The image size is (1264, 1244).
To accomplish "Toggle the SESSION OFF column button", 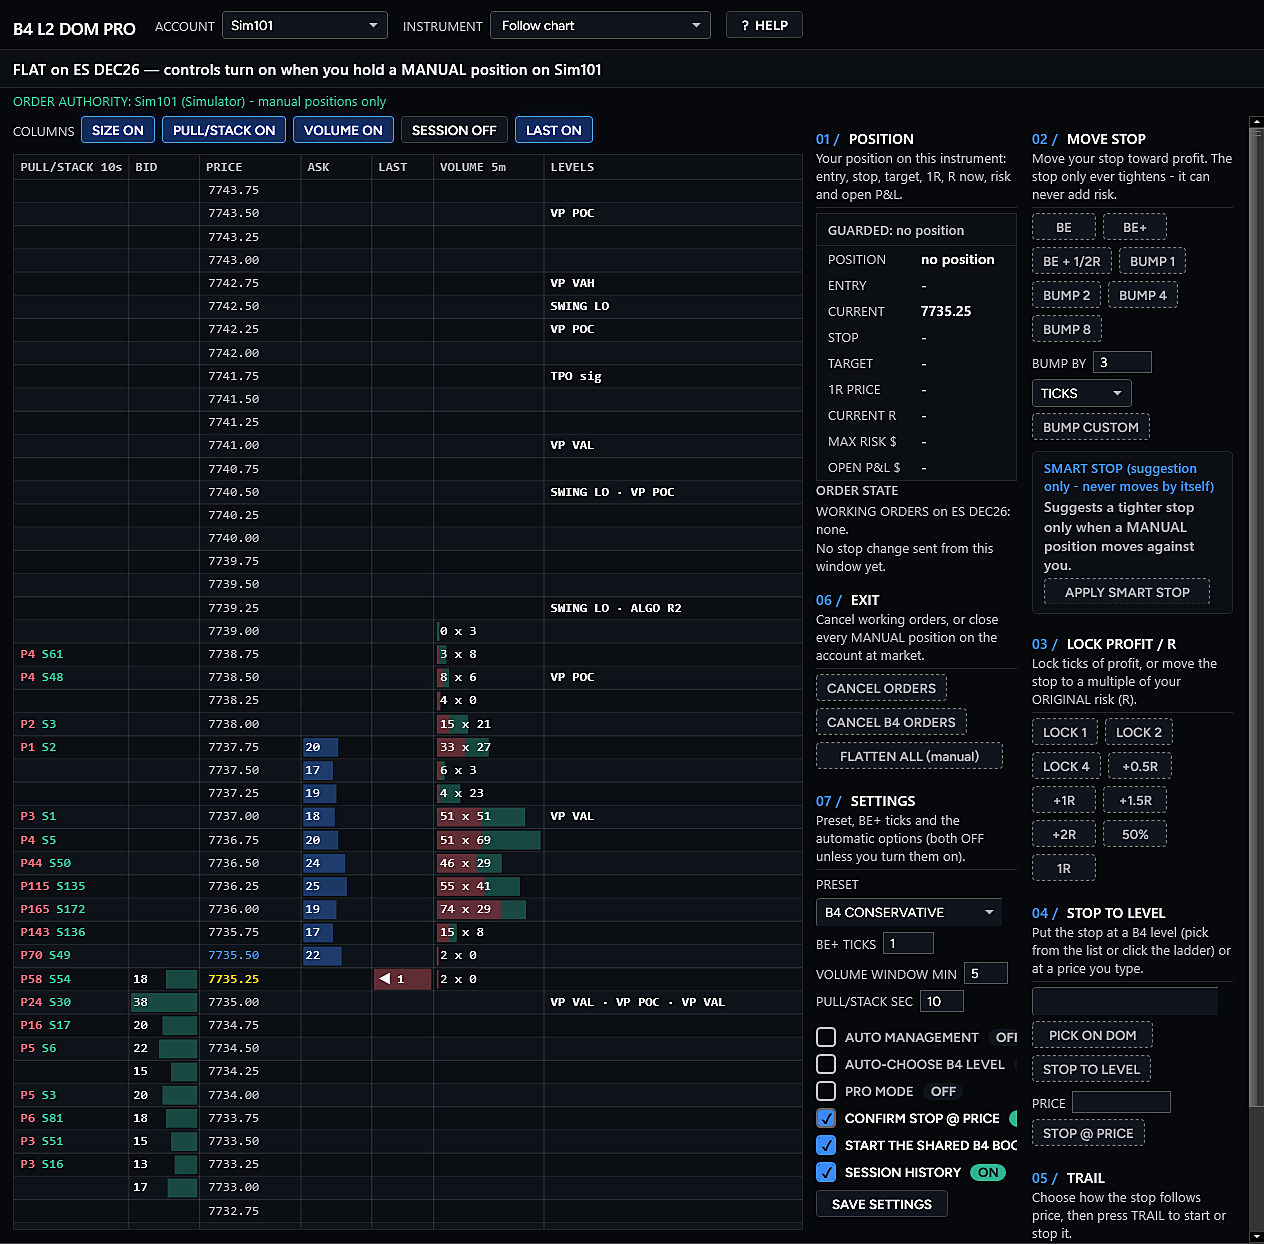I will 454,130.
